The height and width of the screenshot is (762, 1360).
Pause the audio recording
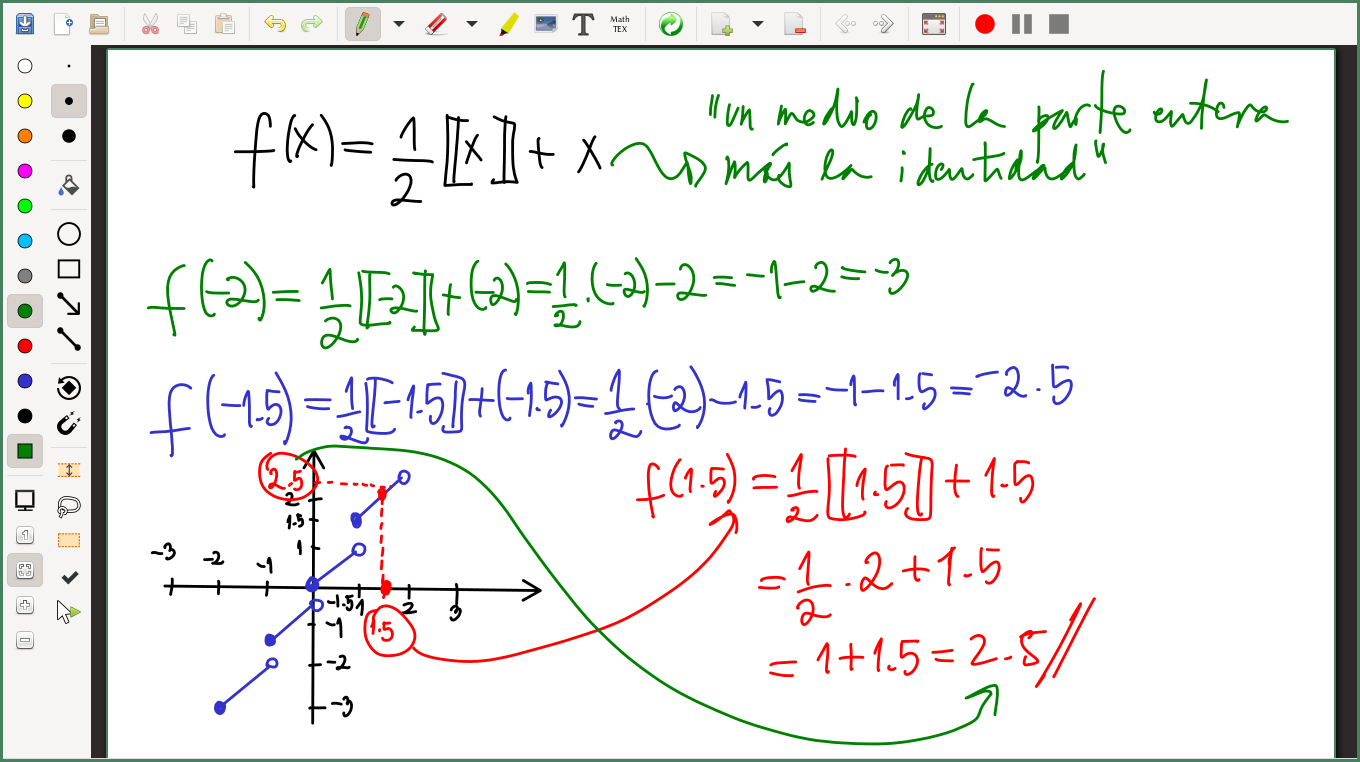pos(1022,24)
